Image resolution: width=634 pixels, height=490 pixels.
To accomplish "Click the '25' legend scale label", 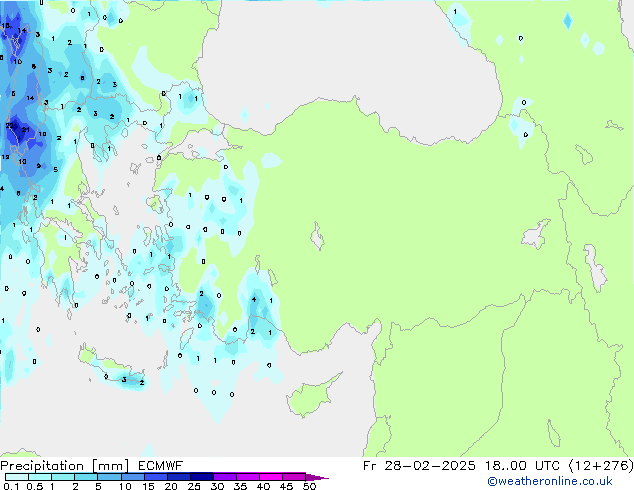I will point(194,486).
